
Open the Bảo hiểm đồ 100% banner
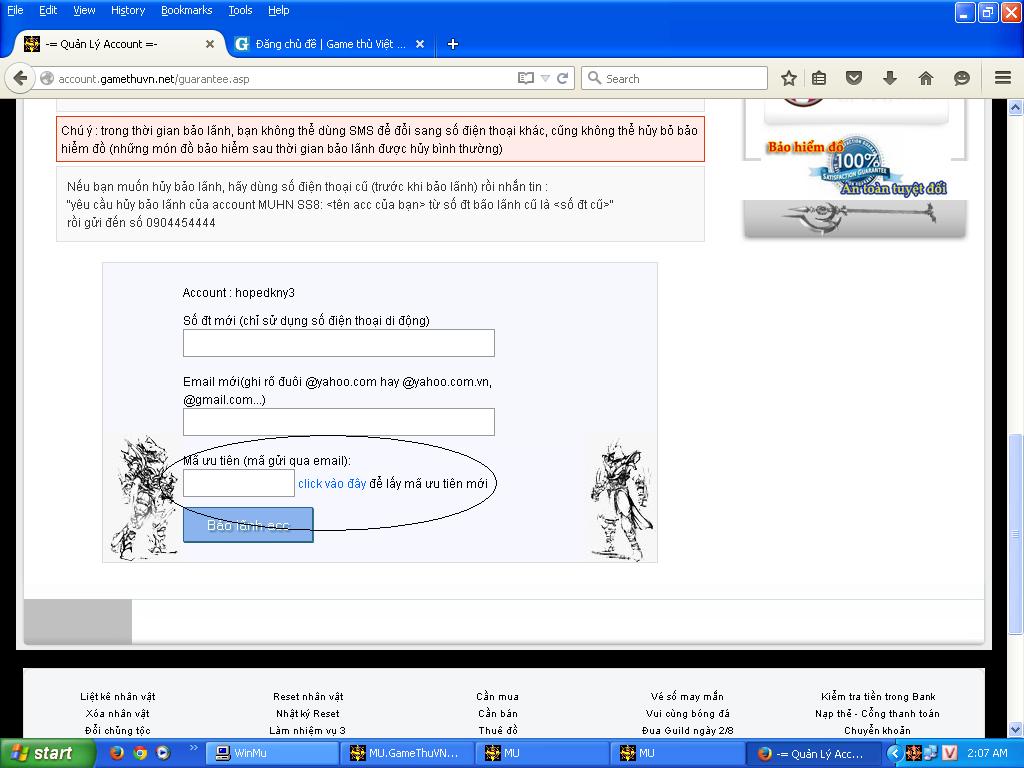click(x=855, y=168)
